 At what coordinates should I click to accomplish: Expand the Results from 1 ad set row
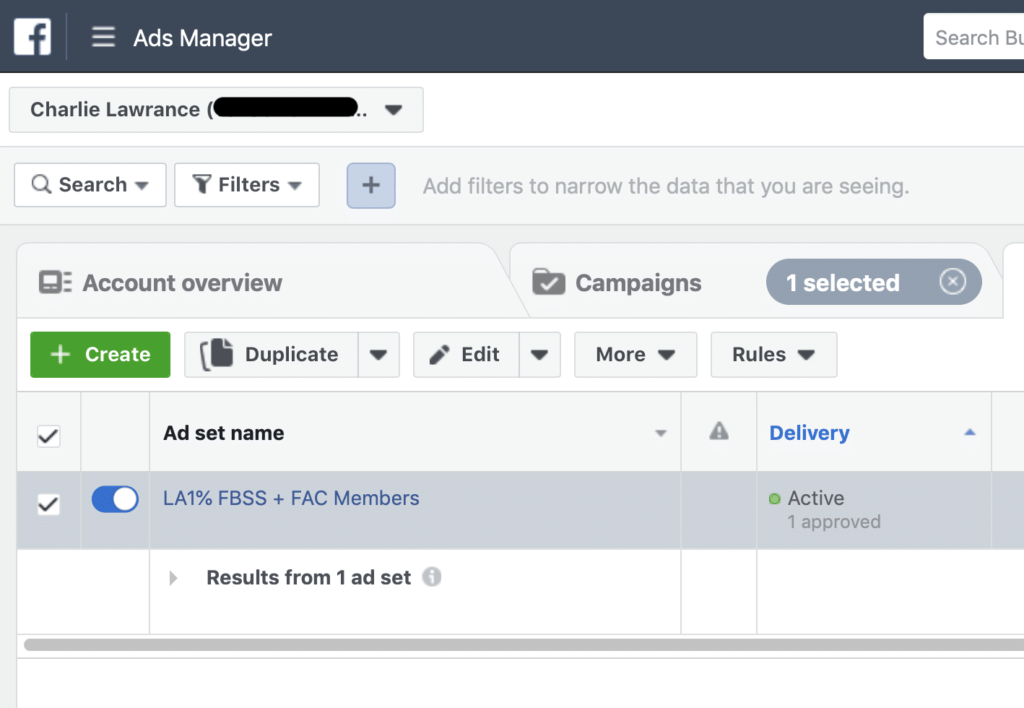(173, 578)
